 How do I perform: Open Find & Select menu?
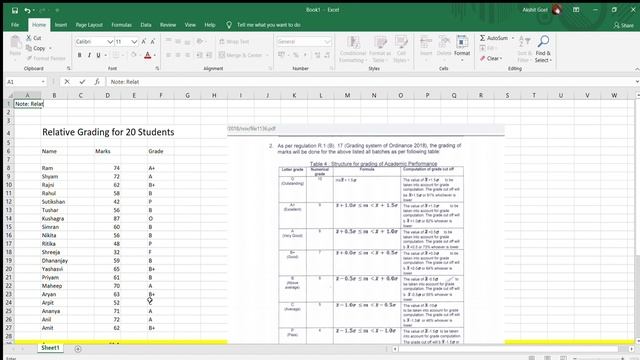point(543,49)
